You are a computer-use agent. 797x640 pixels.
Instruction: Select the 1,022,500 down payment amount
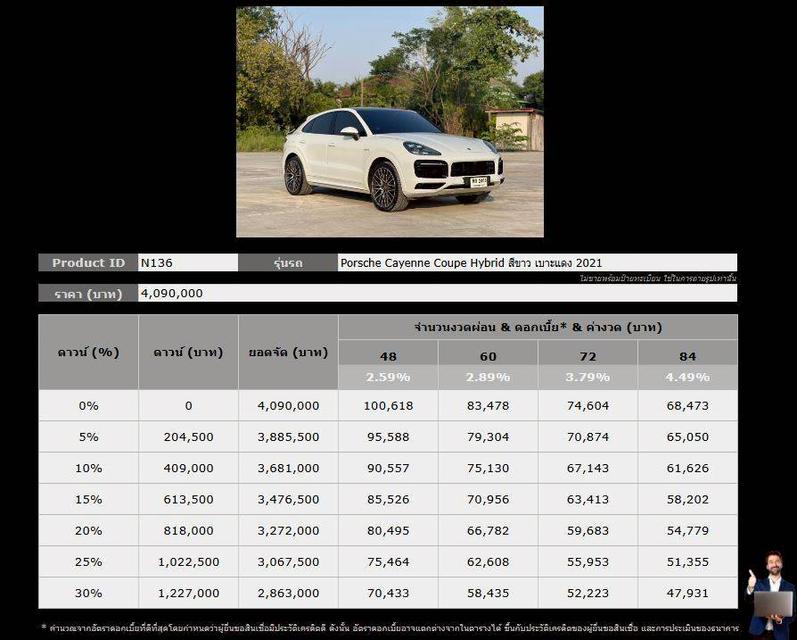point(188,562)
